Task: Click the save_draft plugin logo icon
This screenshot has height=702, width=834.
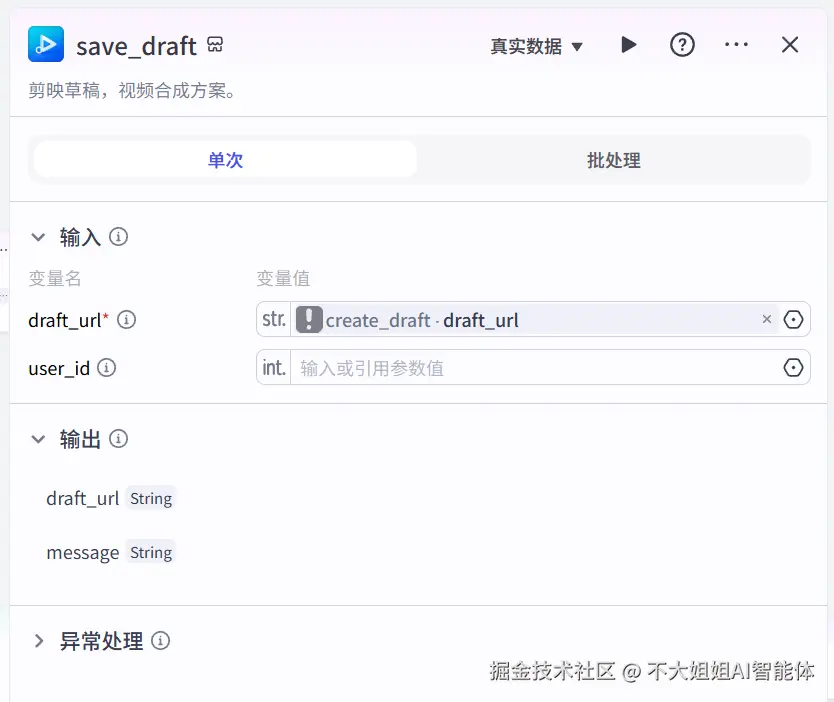Action: [x=46, y=44]
